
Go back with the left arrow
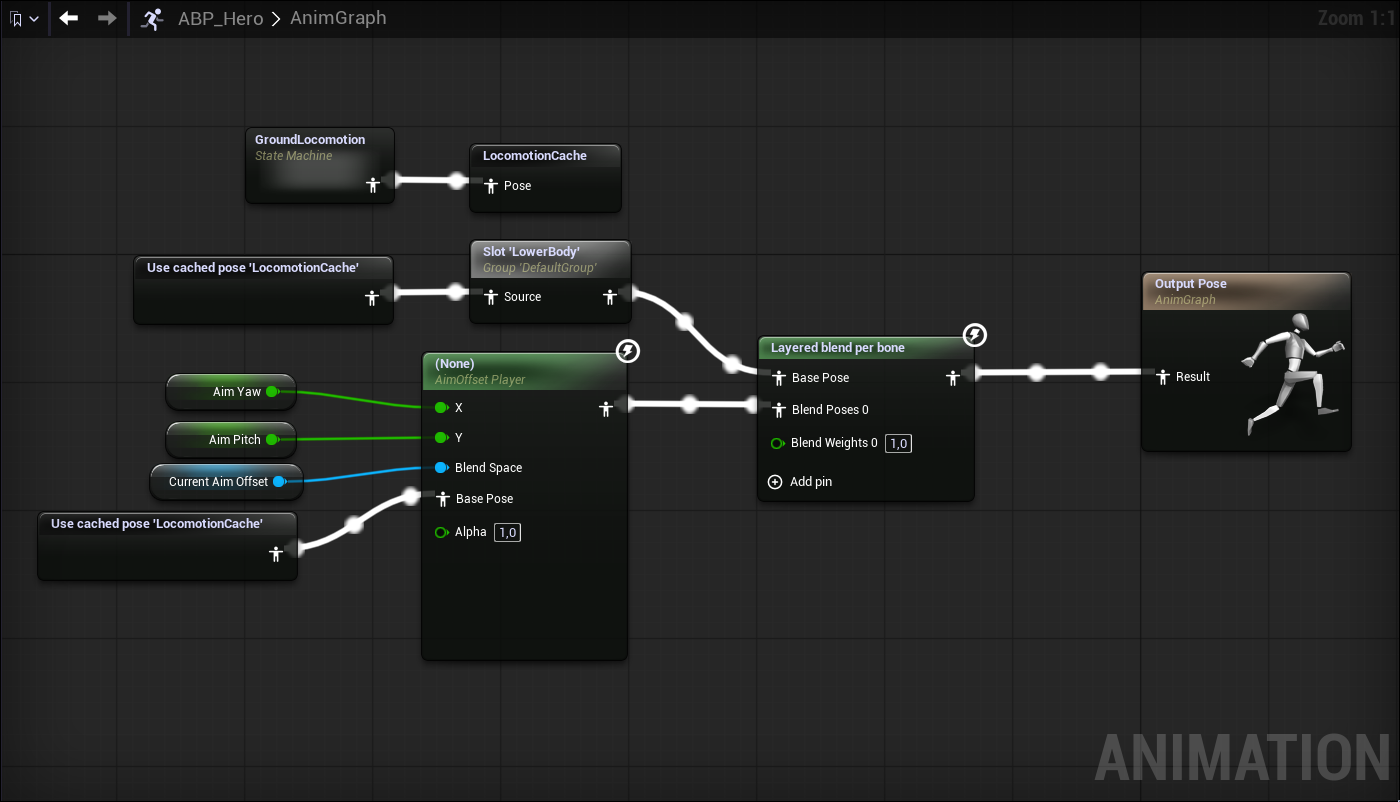pos(69,18)
